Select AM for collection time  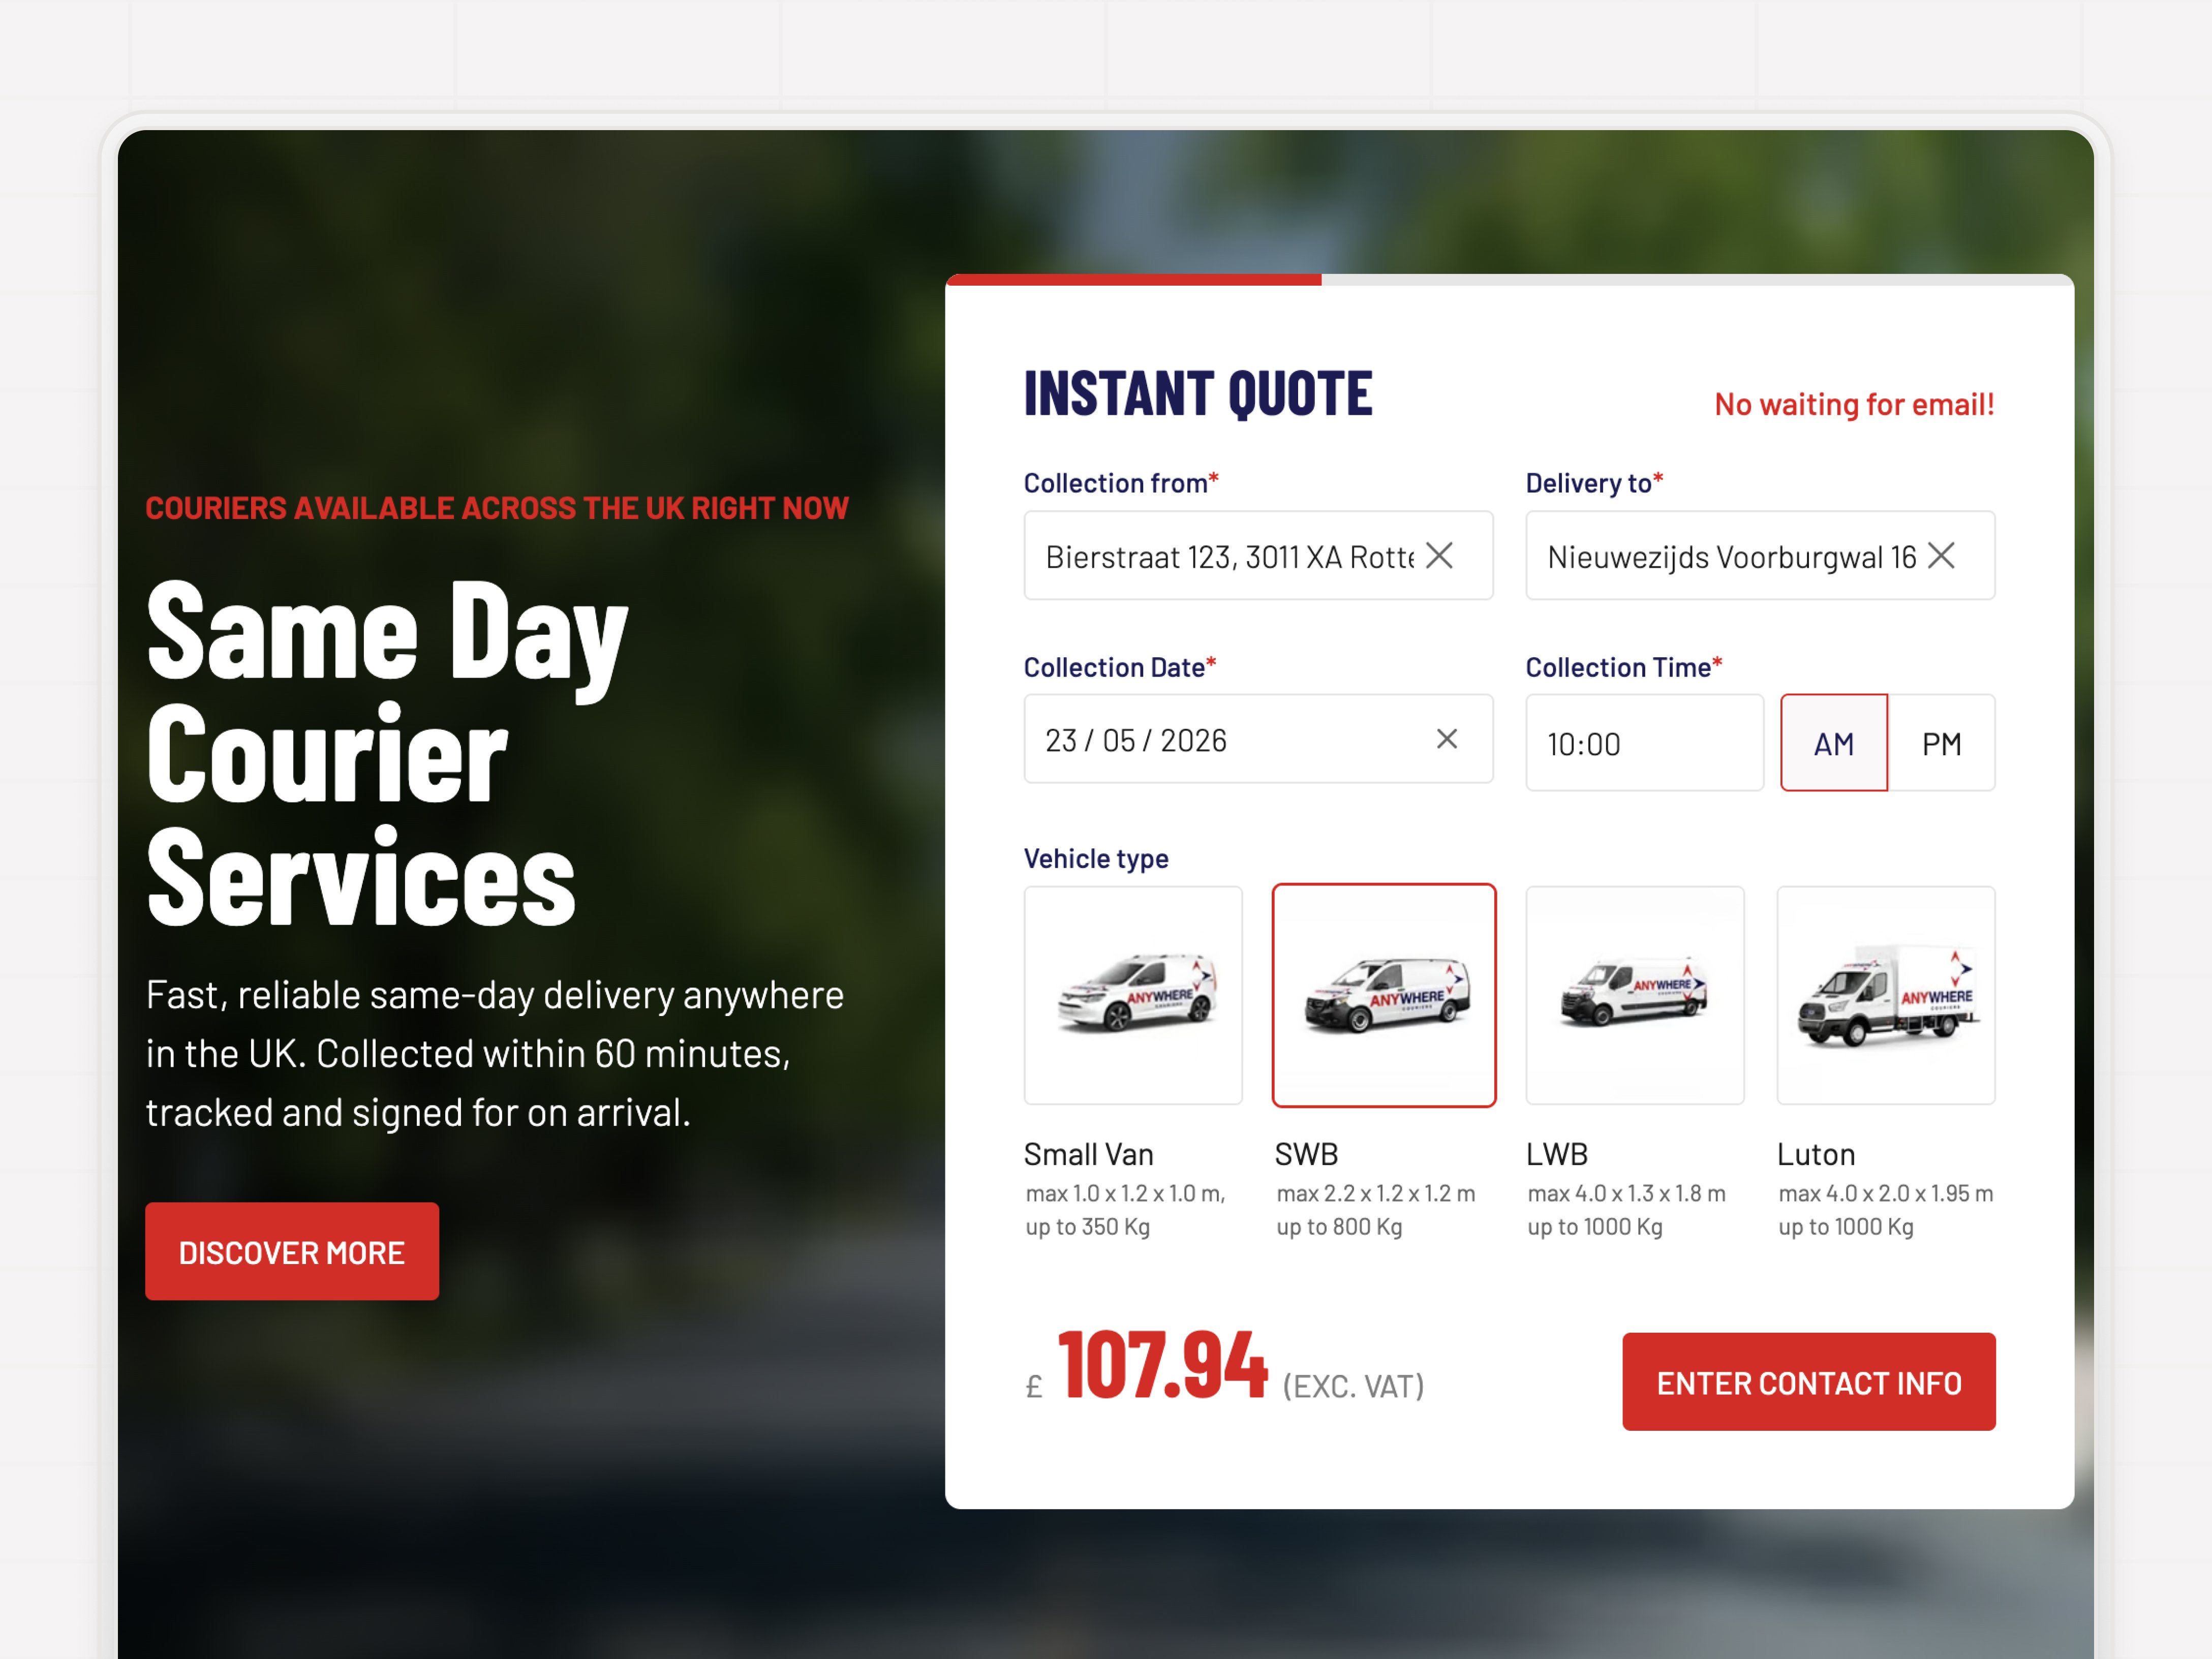(x=1834, y=743)
